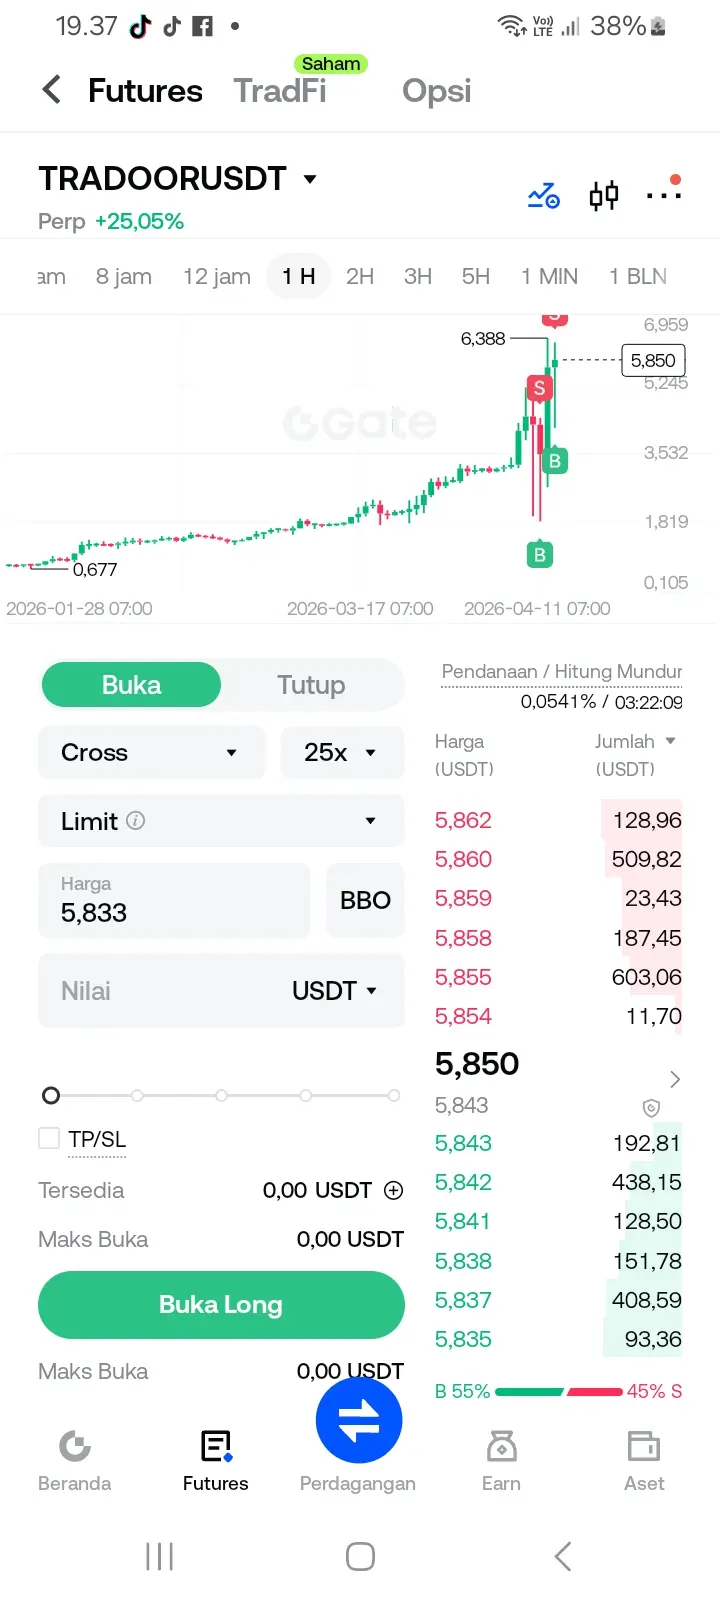Select the 2H timeframe tab
The width and height of the screenshot is (720, 1600).
[x=360, y=276]
